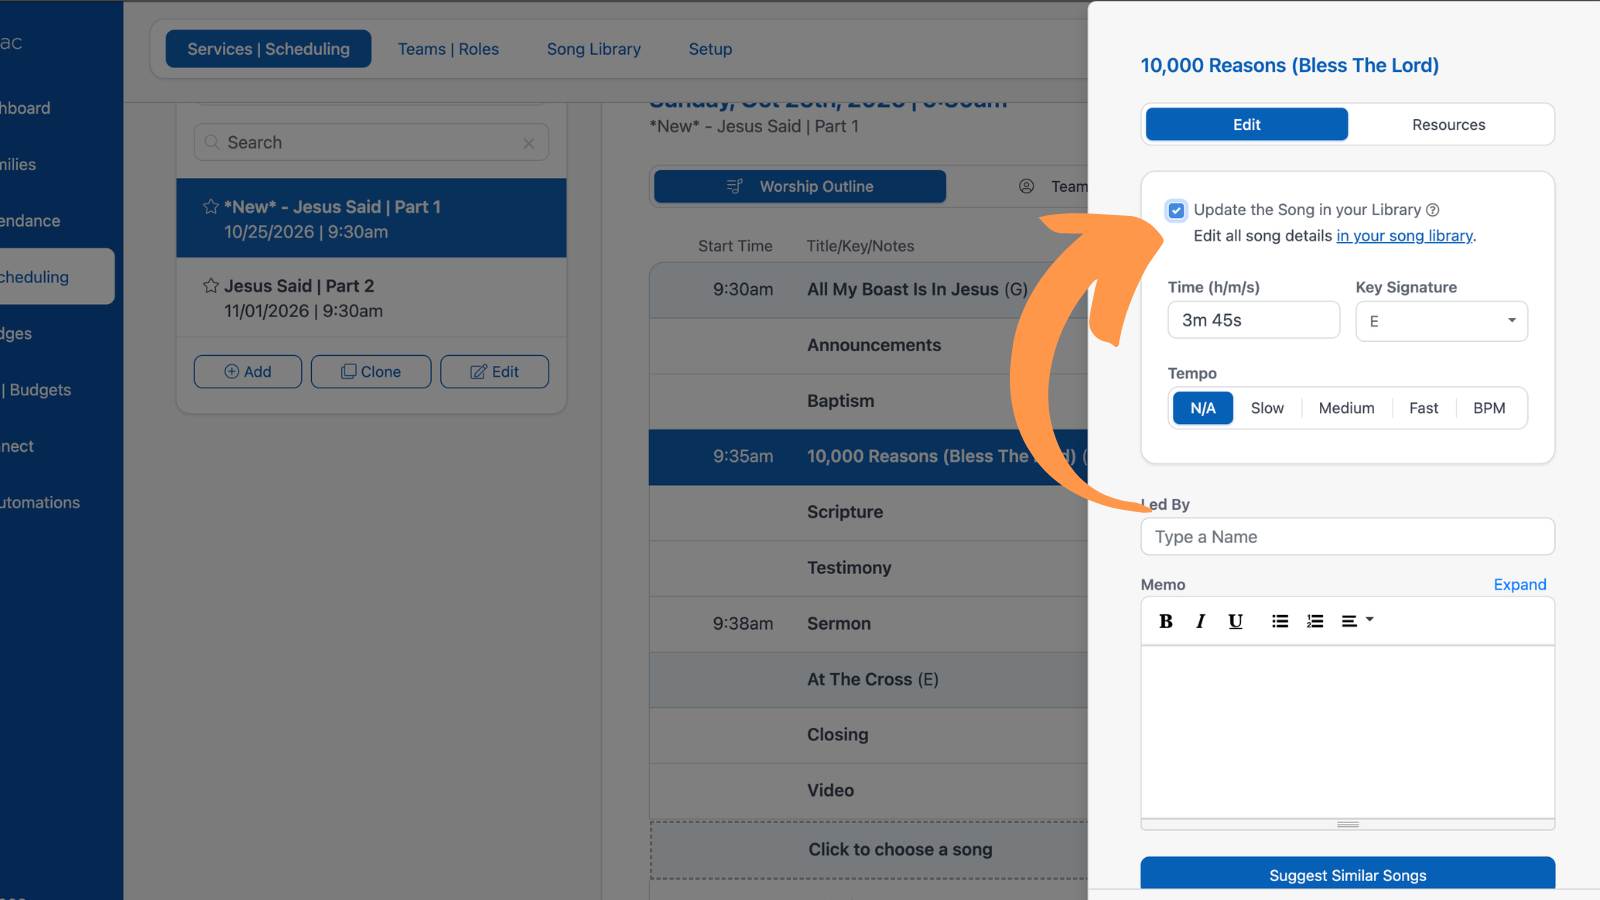Star the *New* - Jesus Said Part 1 service
The image size is (1600, 900).
(x=211, y=207)
